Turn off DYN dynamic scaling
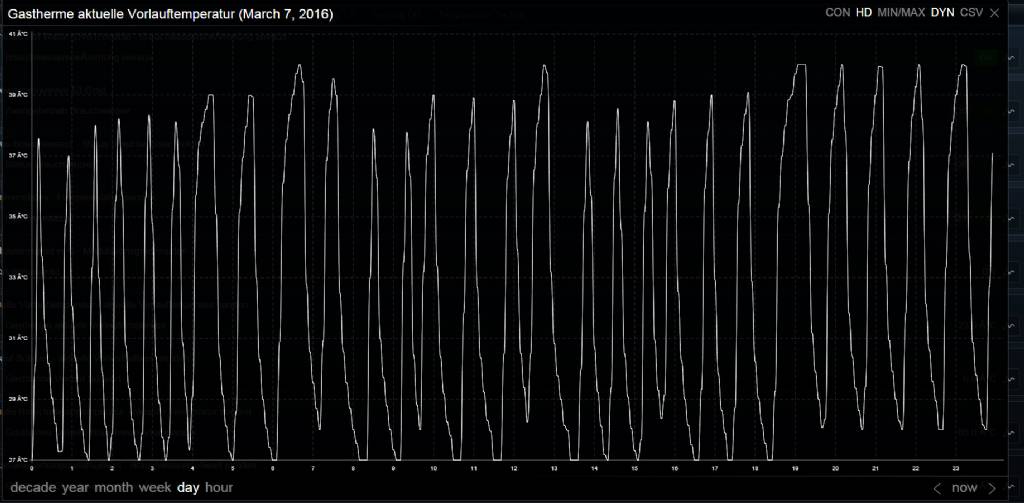 (x=942, y=13)
